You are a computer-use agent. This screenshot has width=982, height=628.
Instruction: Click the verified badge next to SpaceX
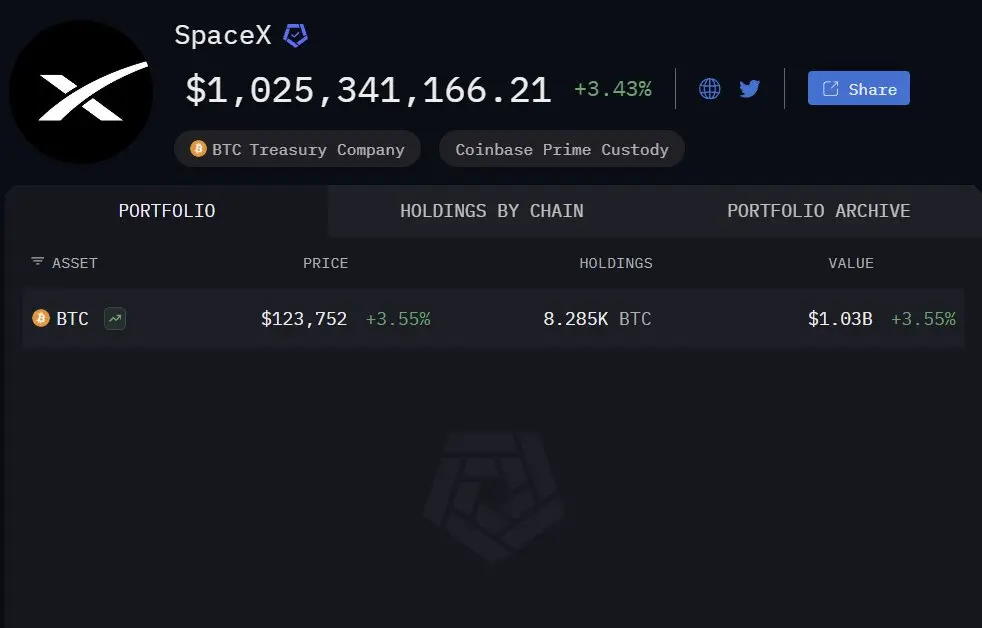click(296, 36)
